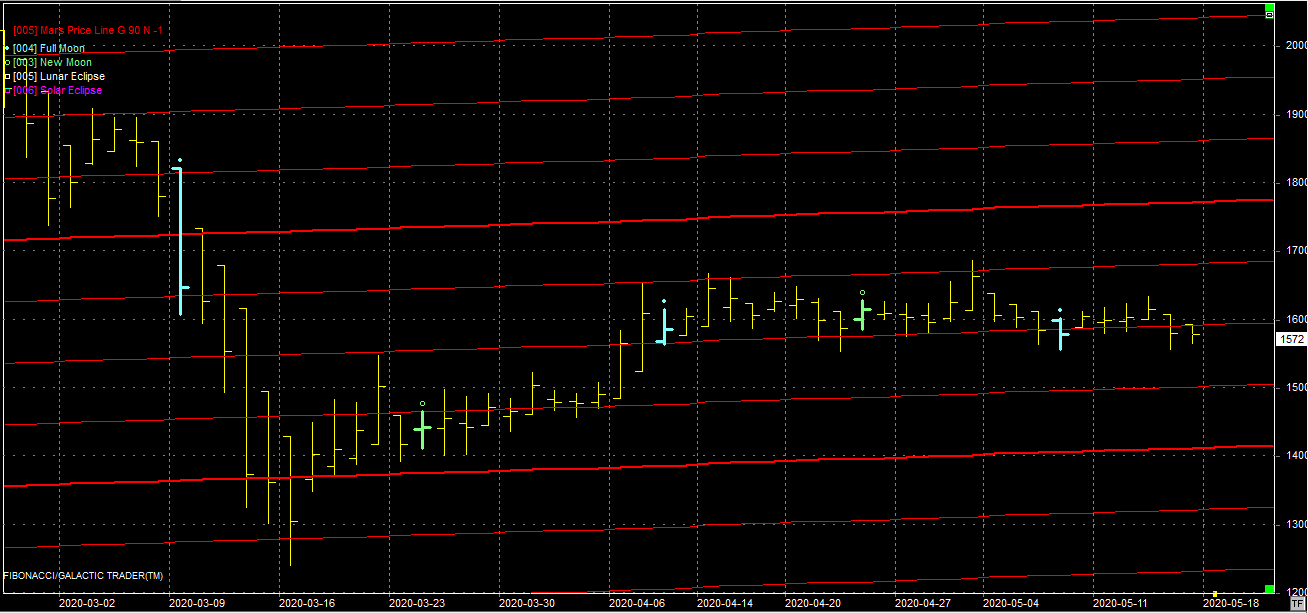Screen dimensions: 1308x613
Task: Click the 2000 price label on the price axis
Action: pyautogui.click(x=1296, y=46)
